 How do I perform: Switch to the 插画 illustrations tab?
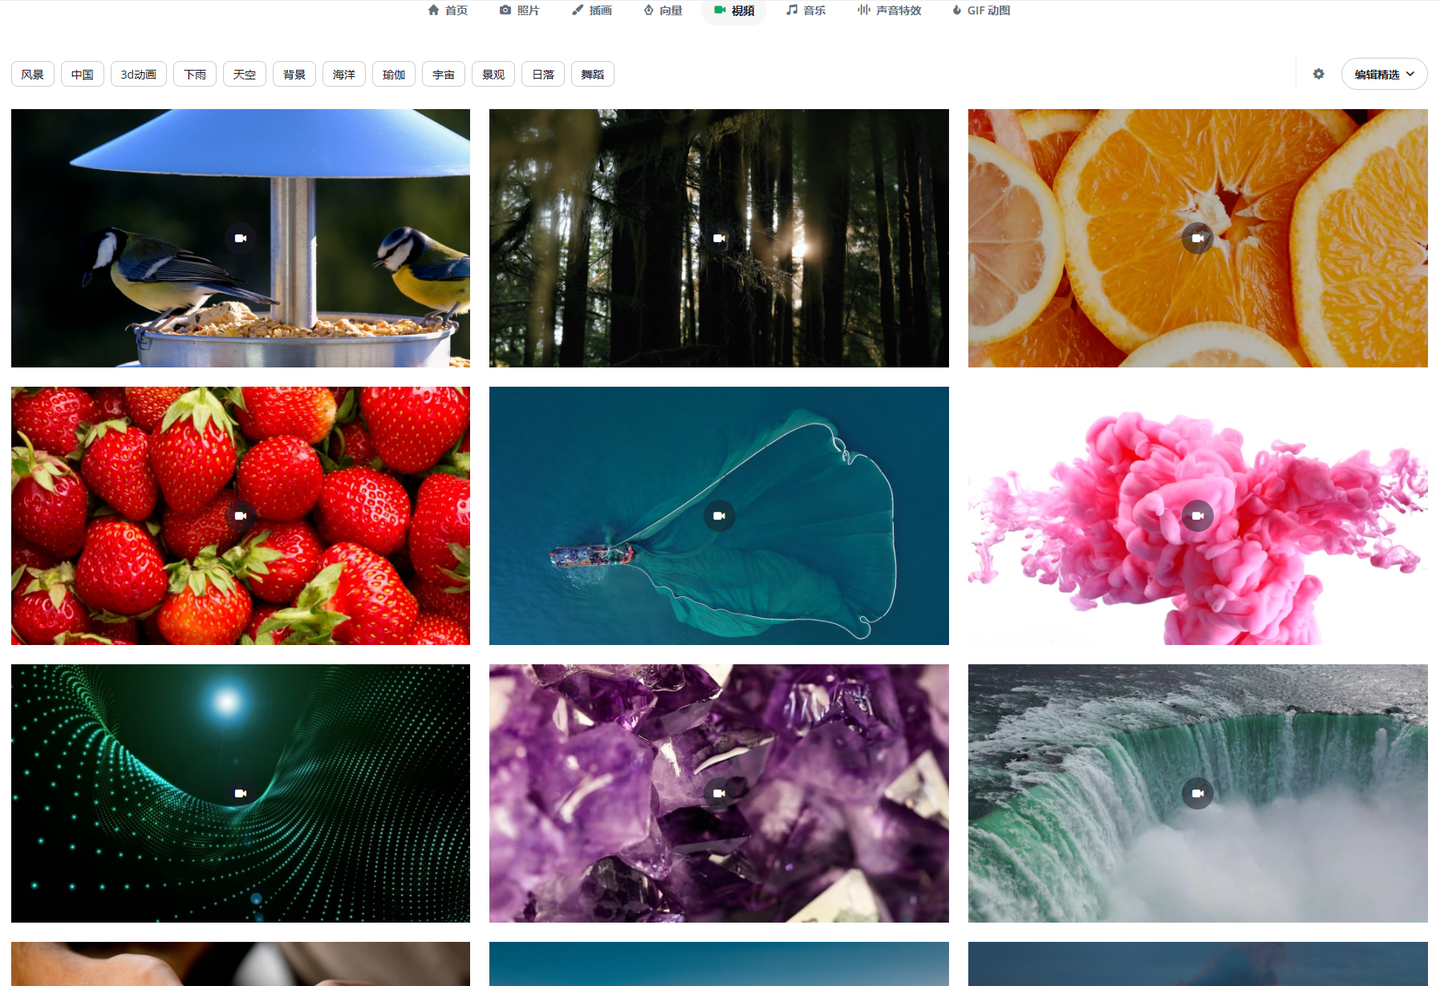[591, 10]
